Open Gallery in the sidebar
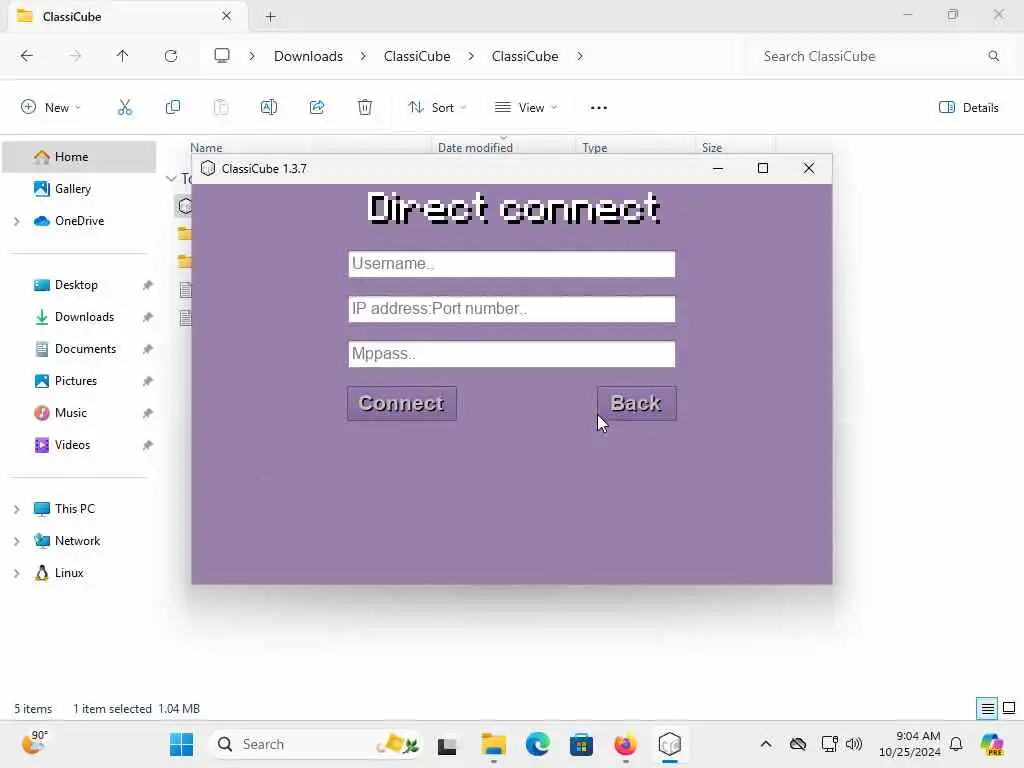1024x768 pixels. tap(72, 189)
